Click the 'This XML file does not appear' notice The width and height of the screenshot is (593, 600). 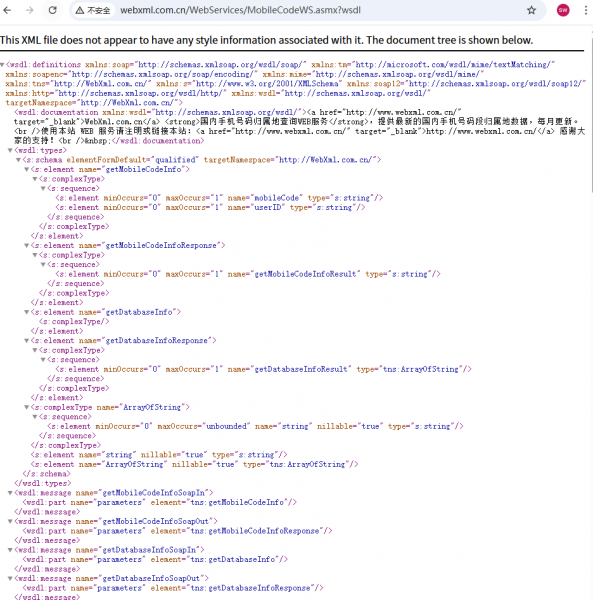(x=266, y=40)
